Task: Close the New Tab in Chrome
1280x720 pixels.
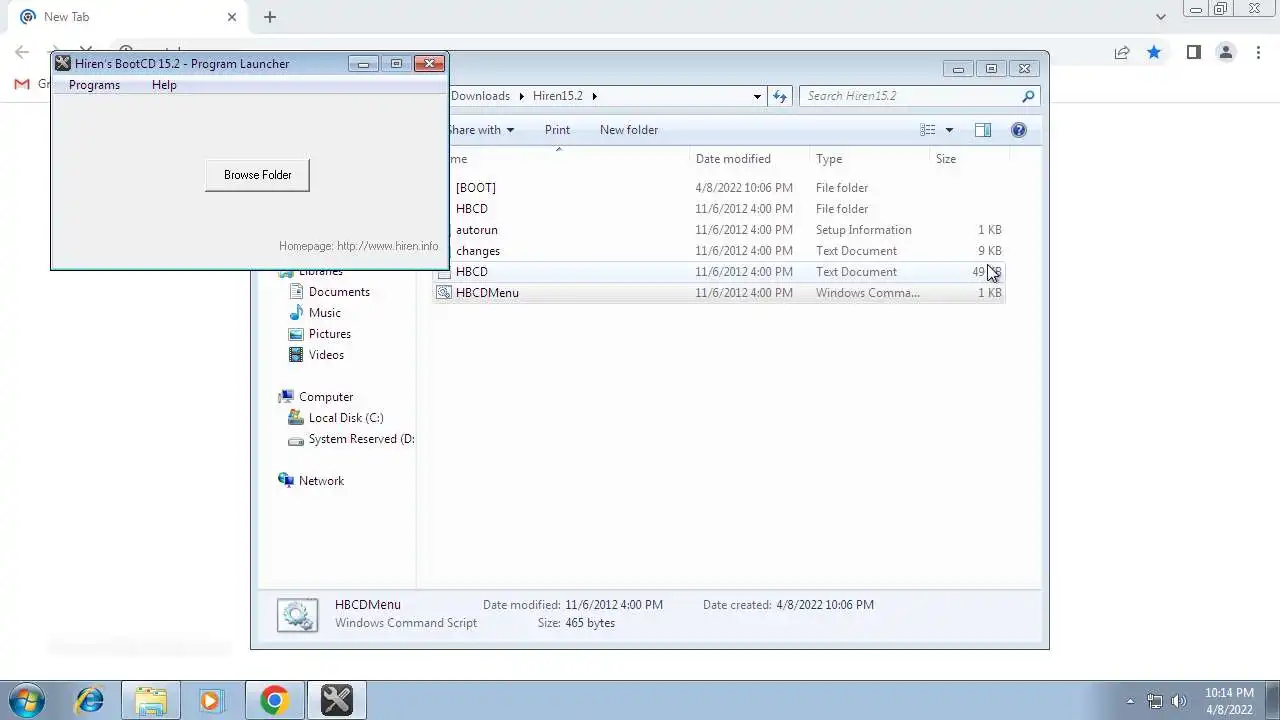Action: point(232,17)
